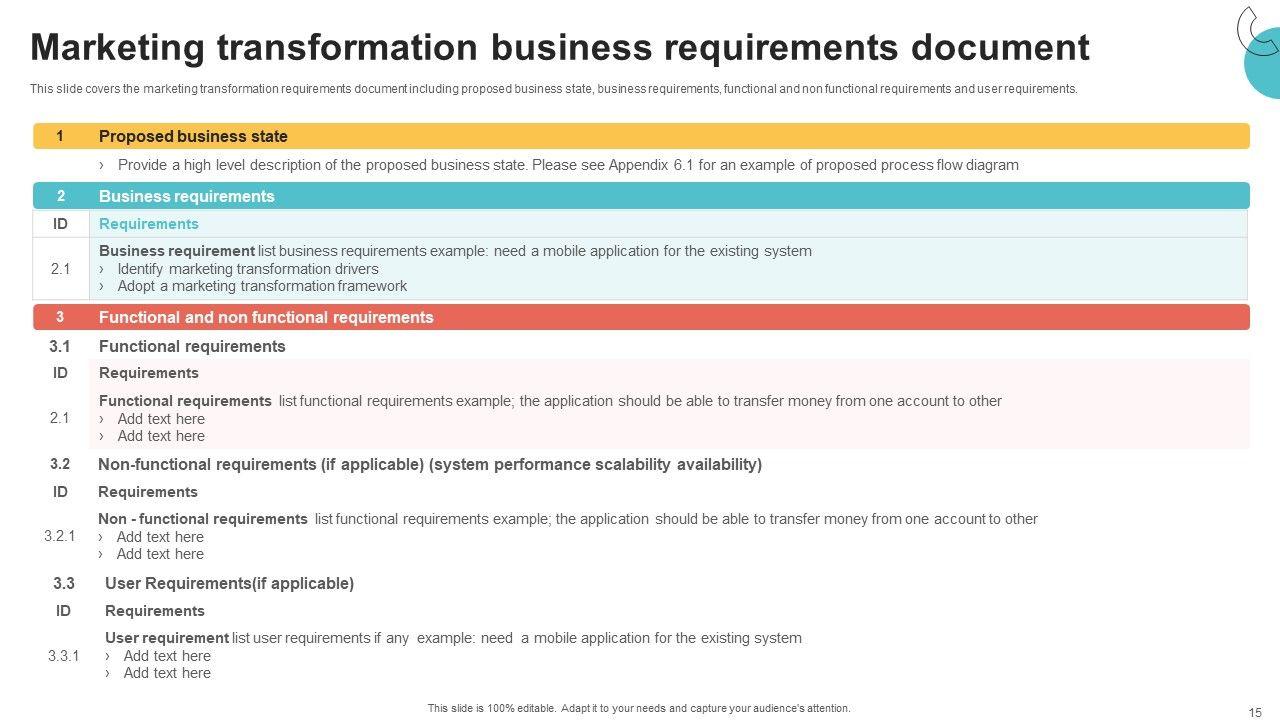Click second "Add text here" under Functional requirements
The image size is (1280, 720).
coord(161,436)
